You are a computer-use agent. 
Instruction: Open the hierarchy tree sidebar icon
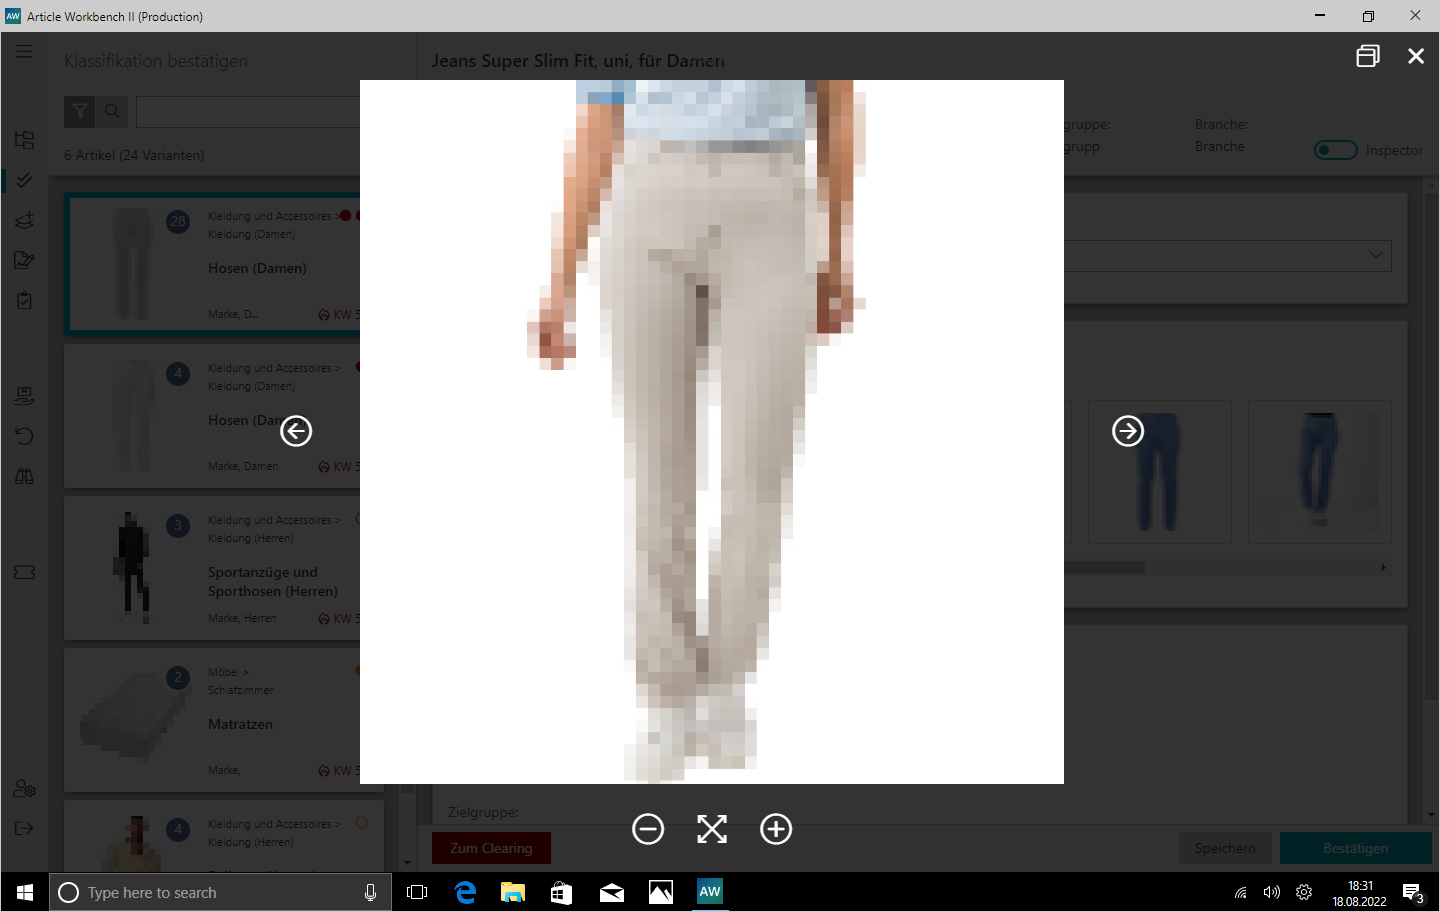pos(24,140)
